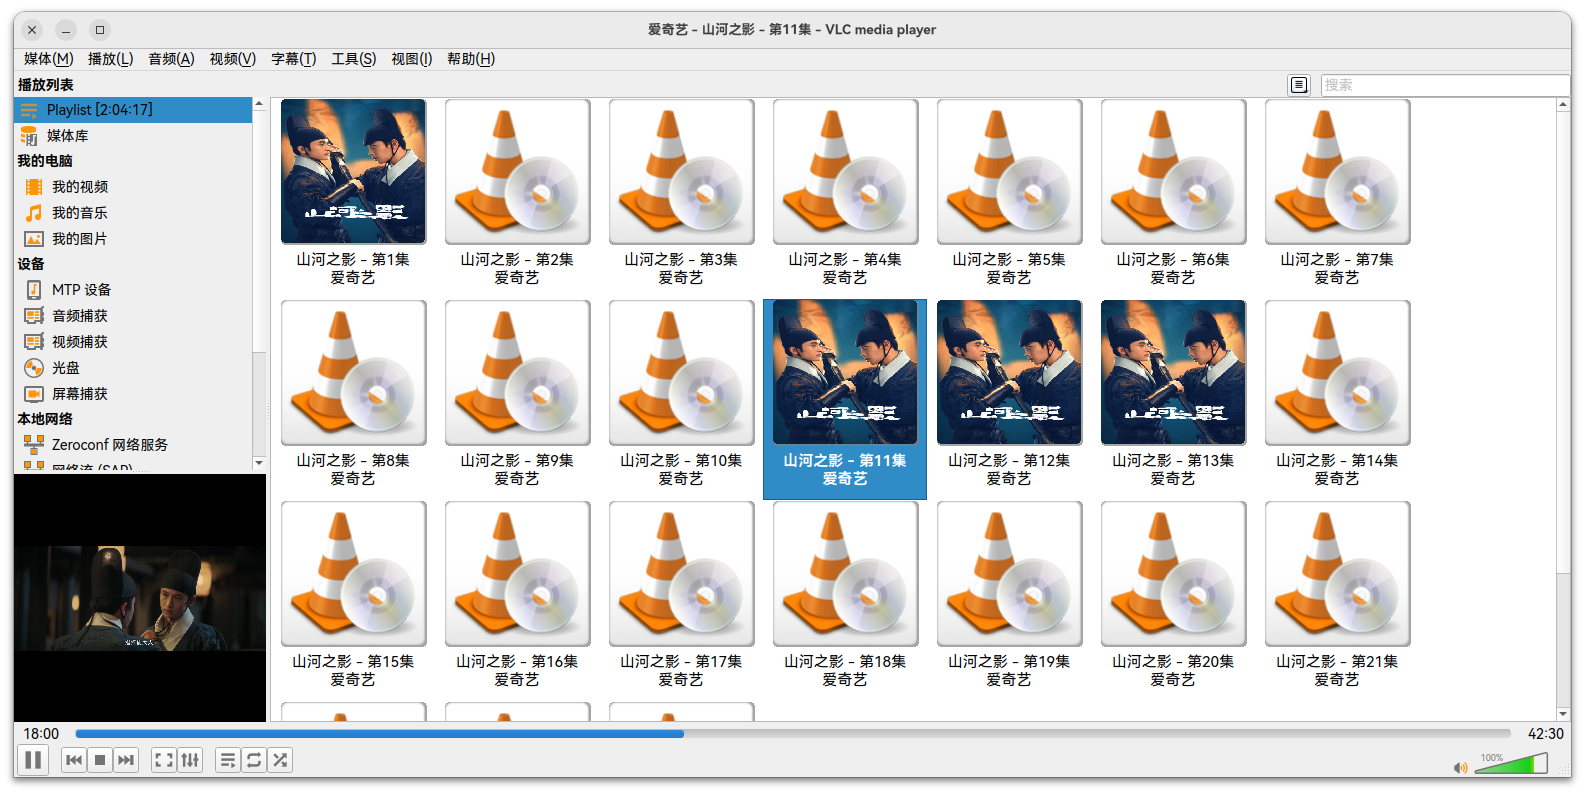Image resolution: width=1585 pixels, height=794 pixels.
Task: Toggle fullscreen video mode
Action: (164, 760)
